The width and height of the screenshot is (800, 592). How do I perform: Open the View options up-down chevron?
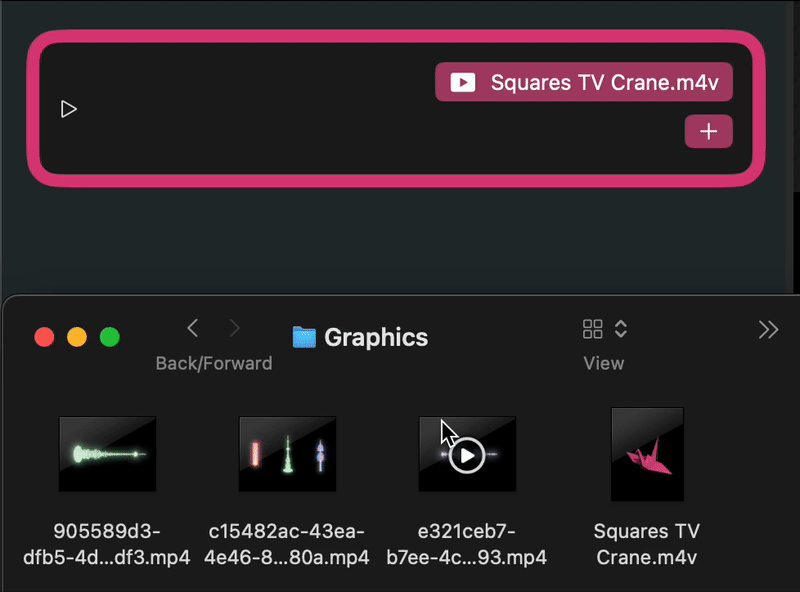(620, 329)
